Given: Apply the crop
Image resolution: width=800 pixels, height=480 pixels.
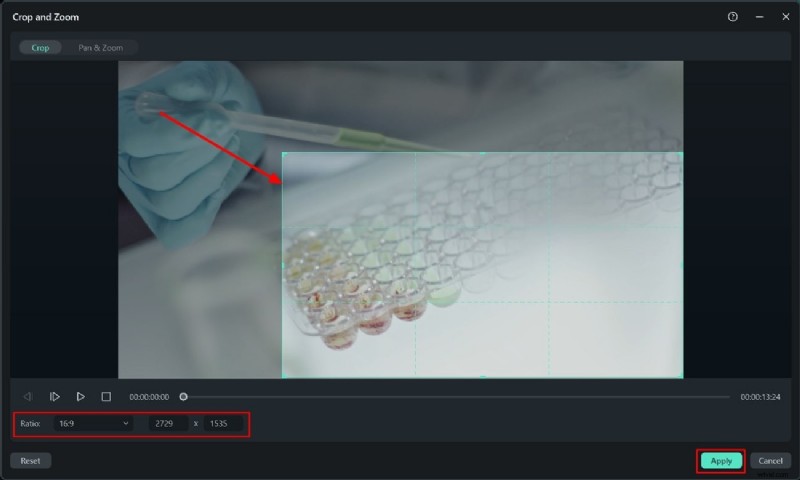Looking at the screenshot, I should [x=721, y=461].
